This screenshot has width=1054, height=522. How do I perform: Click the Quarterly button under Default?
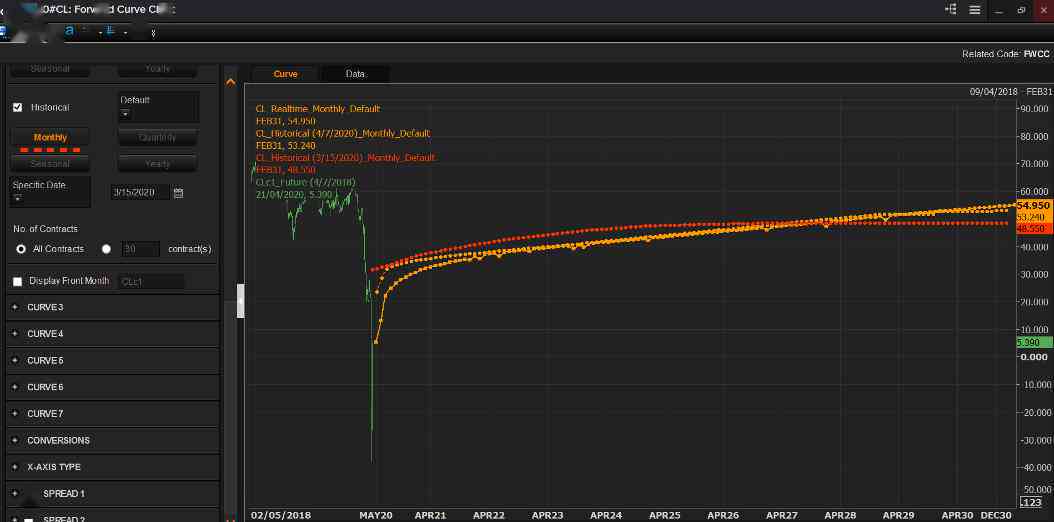pyautogui.click(x=158, y=137)
